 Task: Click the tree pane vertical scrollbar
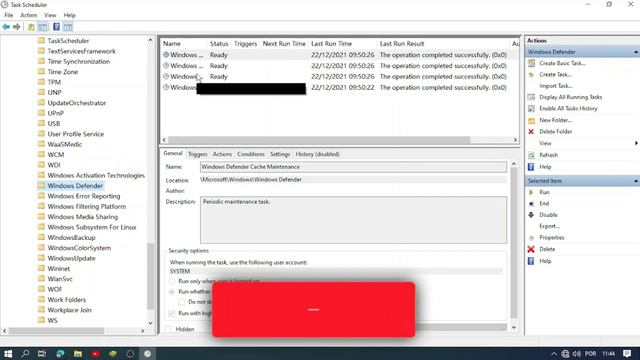pos(150,276)
